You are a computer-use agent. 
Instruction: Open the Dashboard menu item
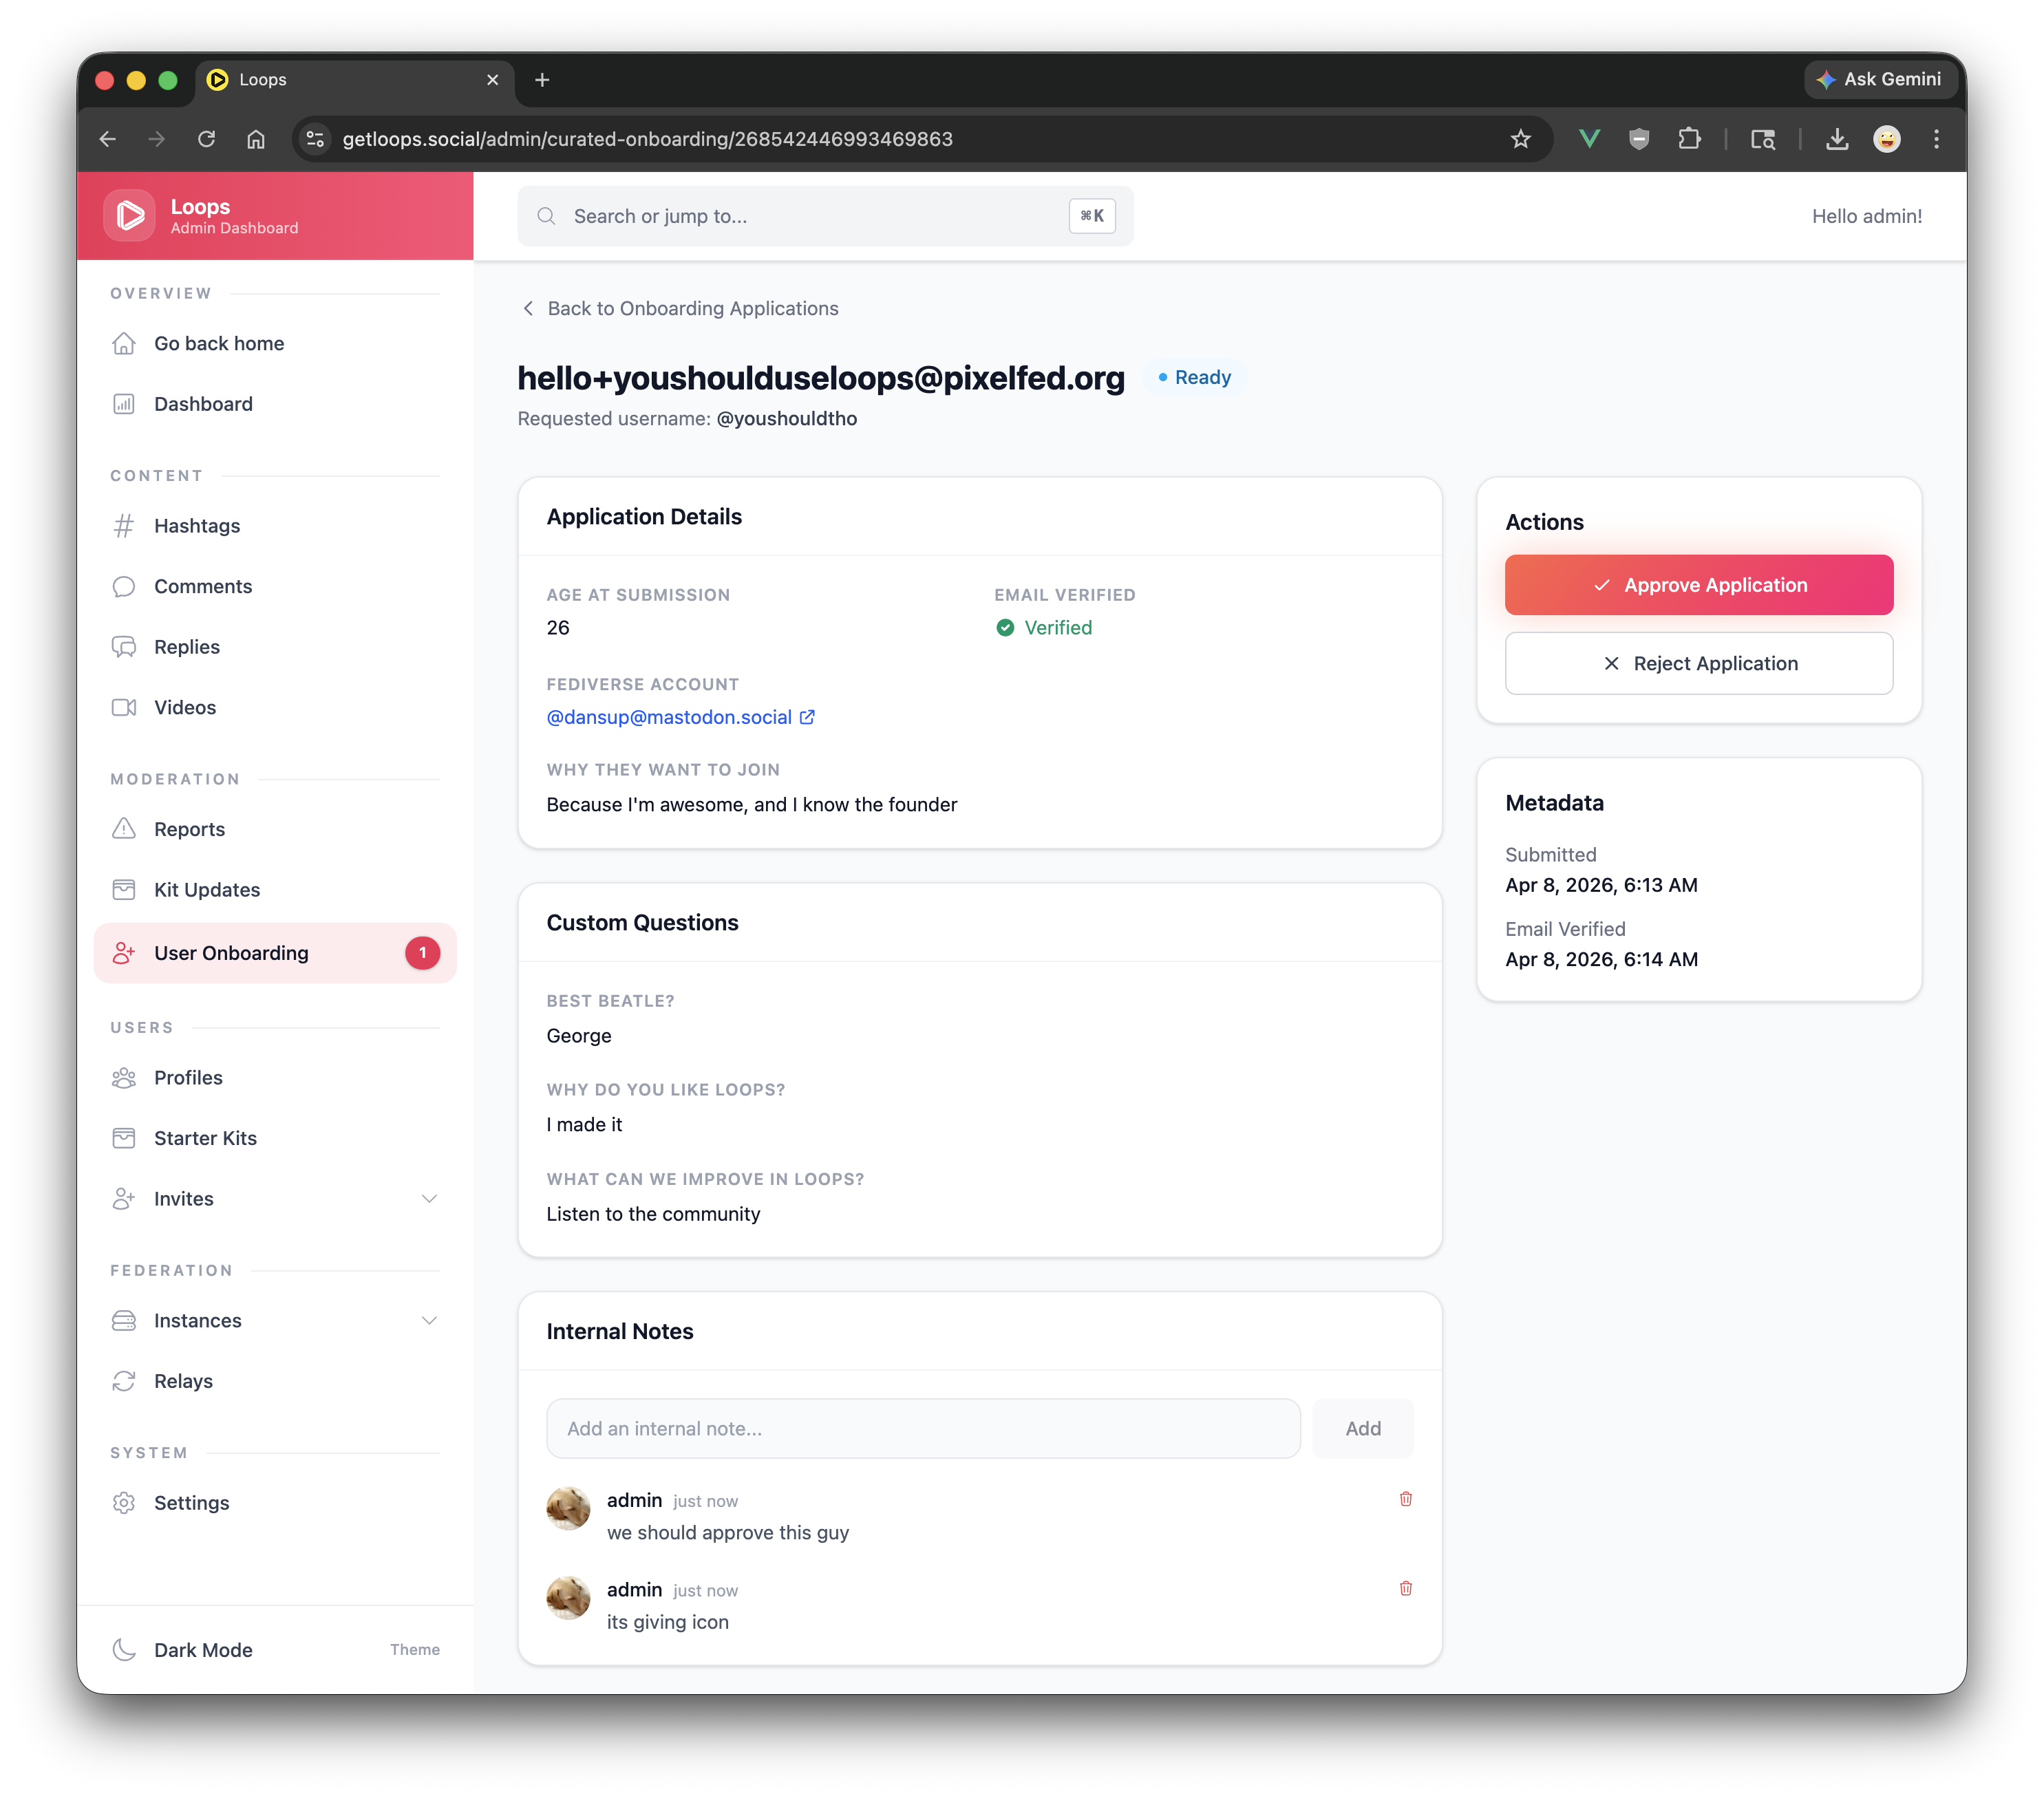coord(275,404)
